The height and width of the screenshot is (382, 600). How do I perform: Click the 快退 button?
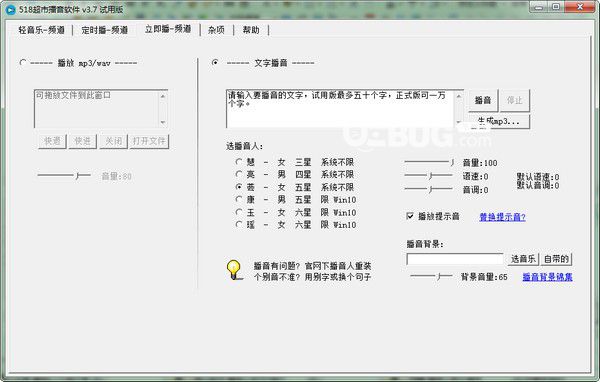pos(52,141)
